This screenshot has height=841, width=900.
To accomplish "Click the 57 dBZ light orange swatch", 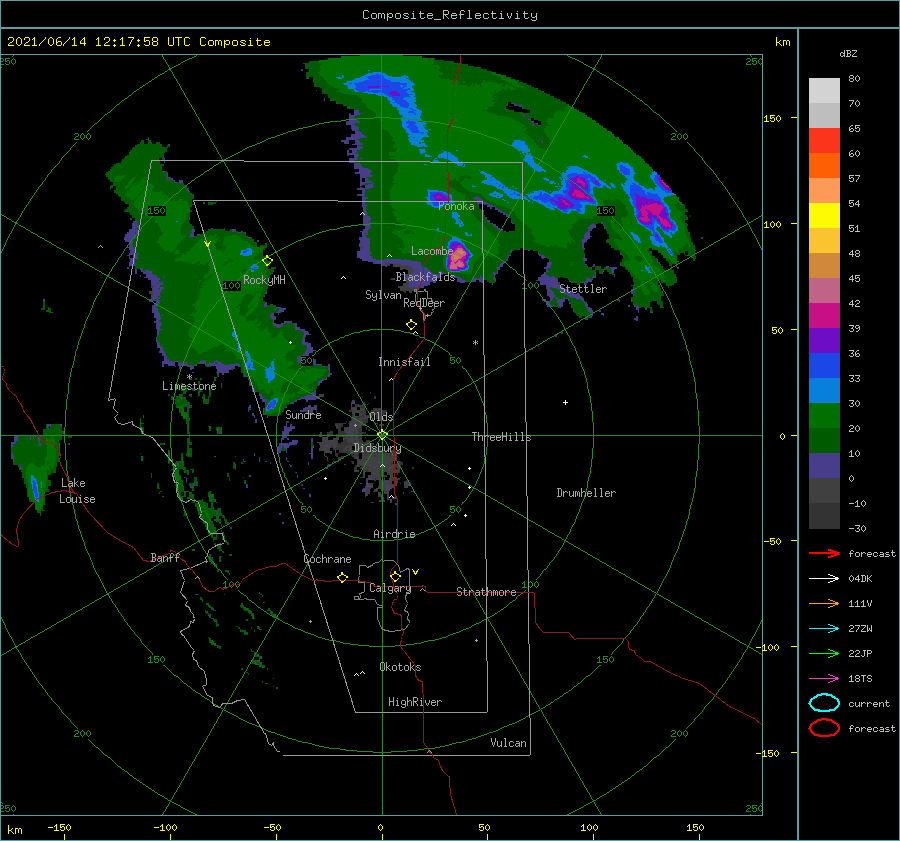I will point(824,190).
